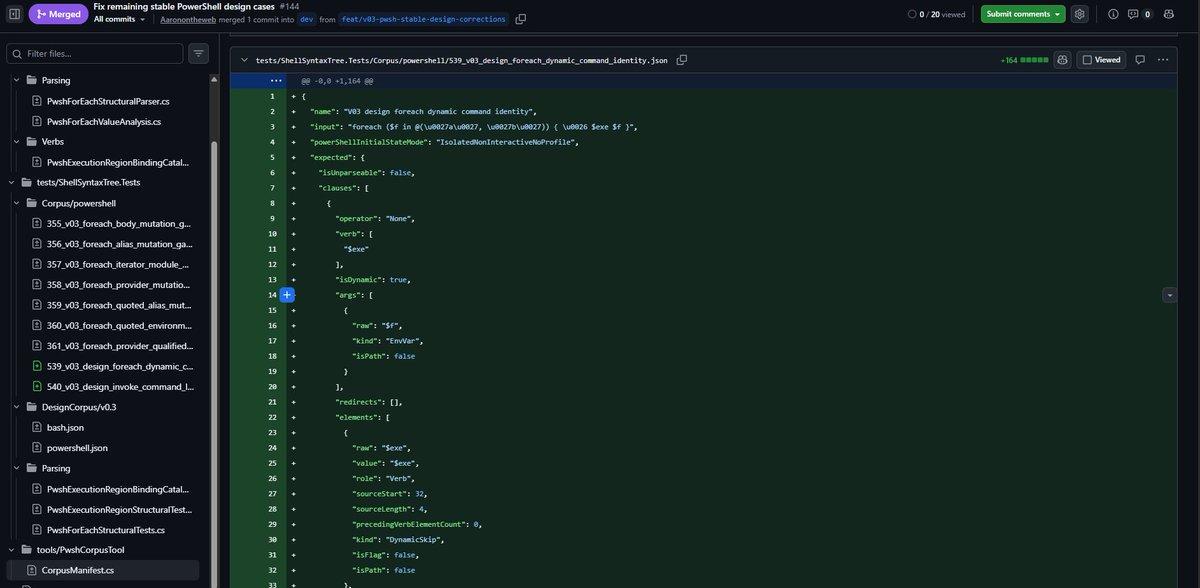The image size is (1200, 588).
Task: Open the 539_v03_design_foreach_dynamic_command_identity.json file header link
Action: coord(461,60)
